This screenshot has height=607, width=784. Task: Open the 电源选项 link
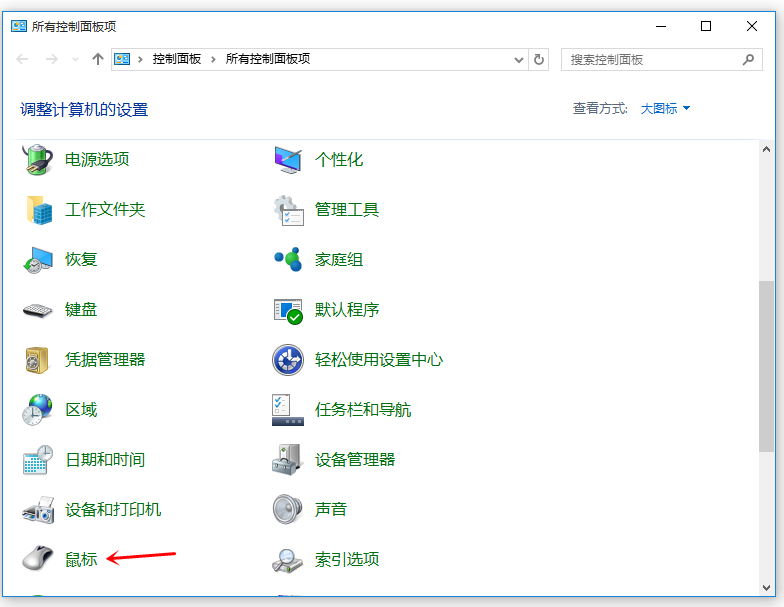coord(97,160)
